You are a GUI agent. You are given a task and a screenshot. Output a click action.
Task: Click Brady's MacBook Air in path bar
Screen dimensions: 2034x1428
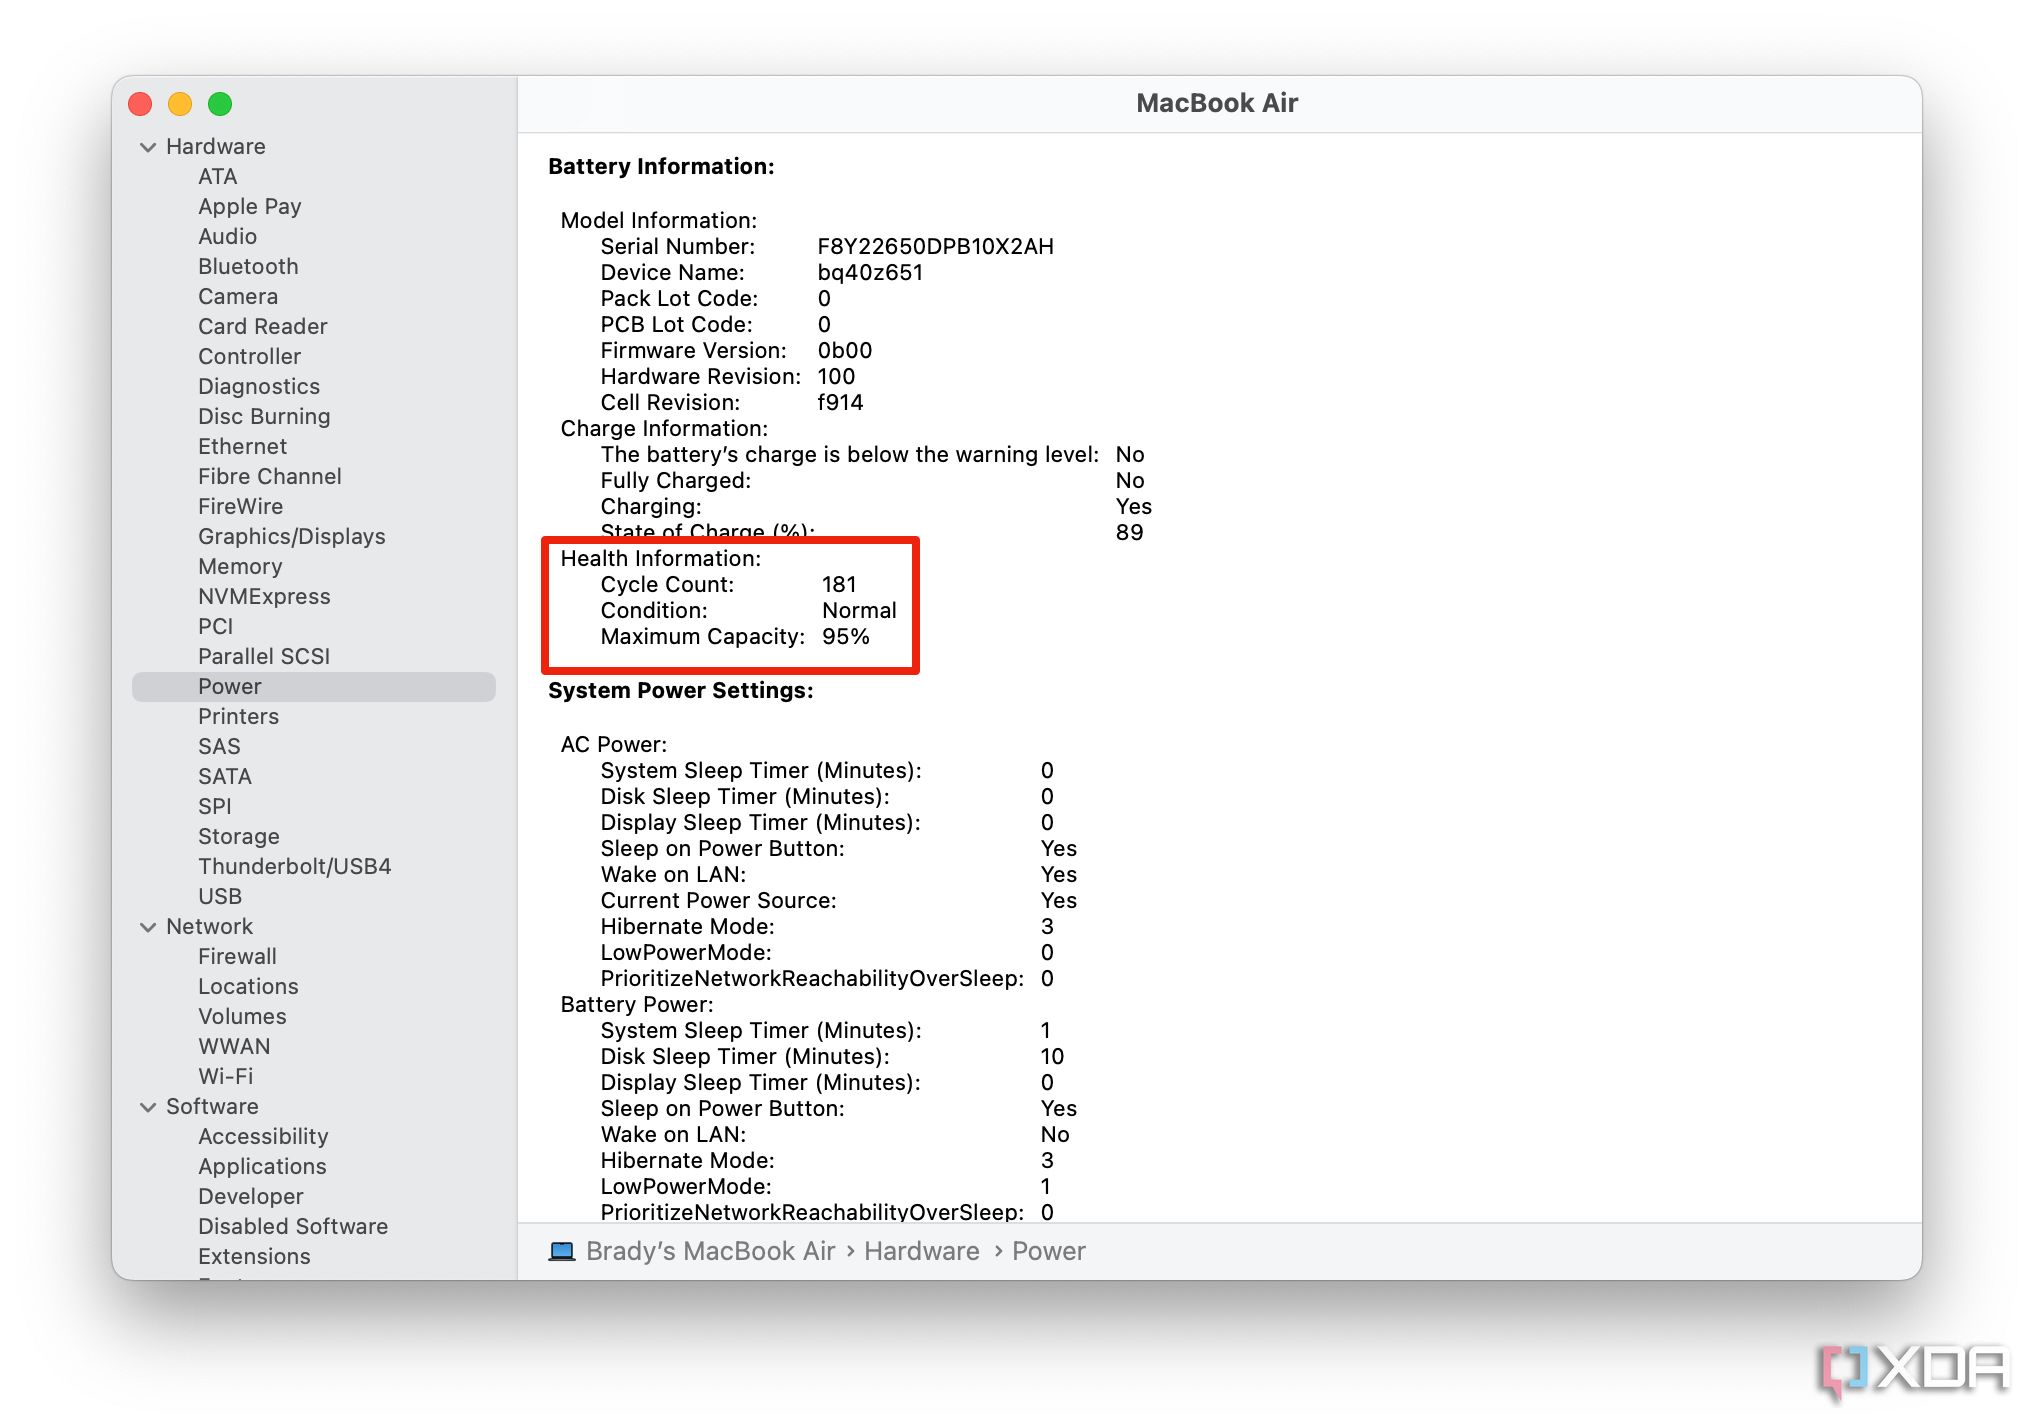(x=710, y=1251)
